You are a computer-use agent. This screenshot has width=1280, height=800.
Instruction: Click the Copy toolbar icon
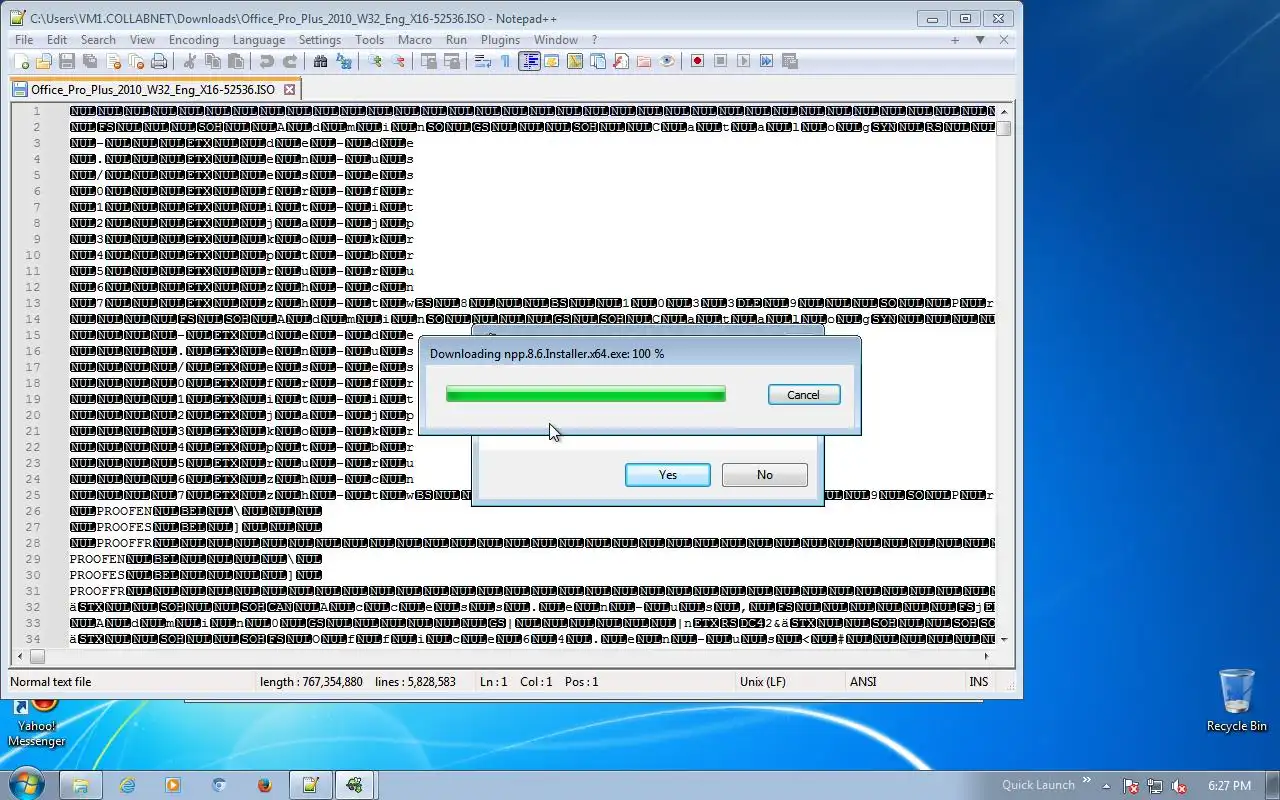point(214,61)
